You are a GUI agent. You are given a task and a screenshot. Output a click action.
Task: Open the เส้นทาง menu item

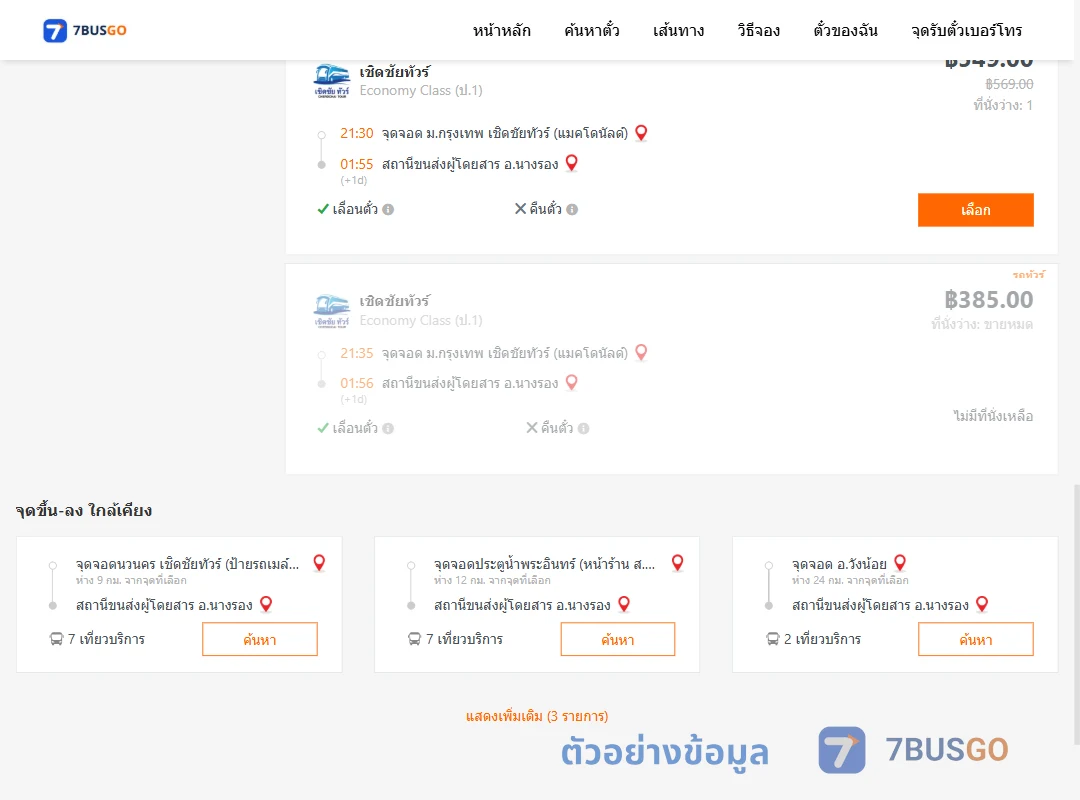(x=678, y=30)
